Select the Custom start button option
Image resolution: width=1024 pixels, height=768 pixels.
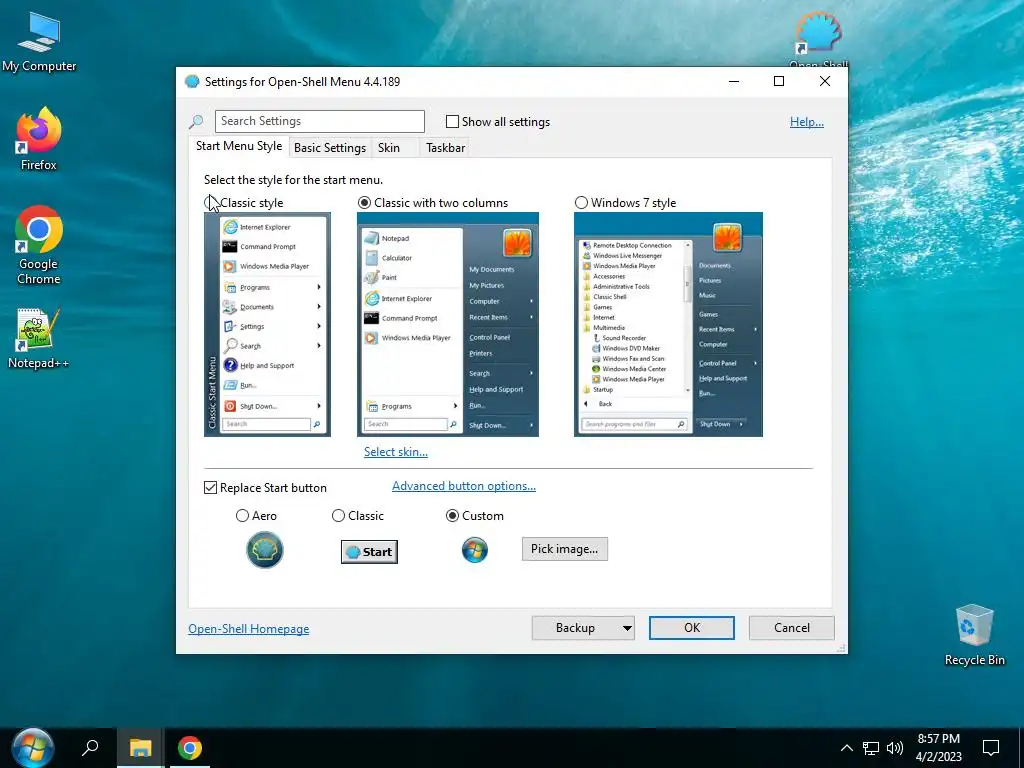(x=452, y=516)
